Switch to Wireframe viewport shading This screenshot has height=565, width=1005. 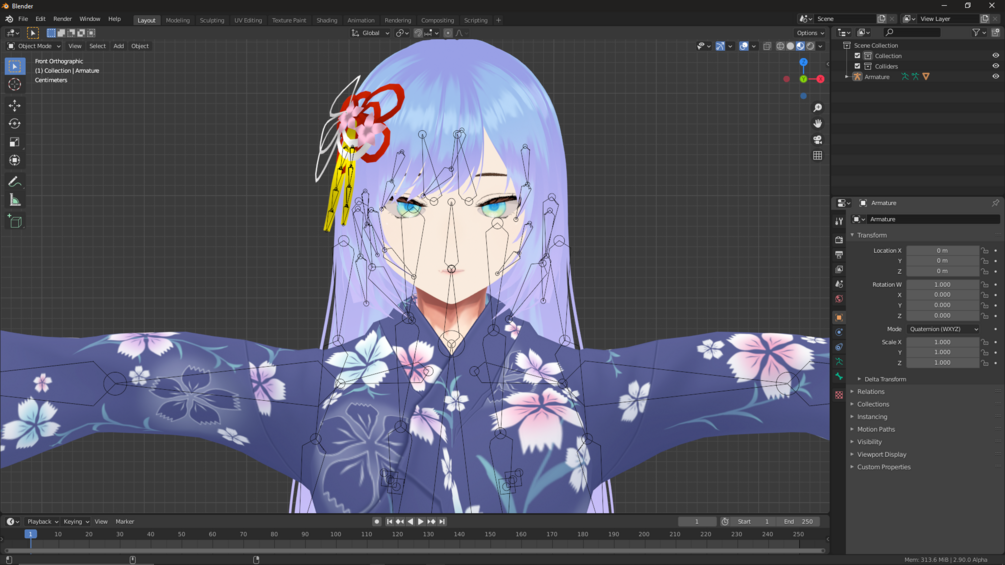[780, 46]
